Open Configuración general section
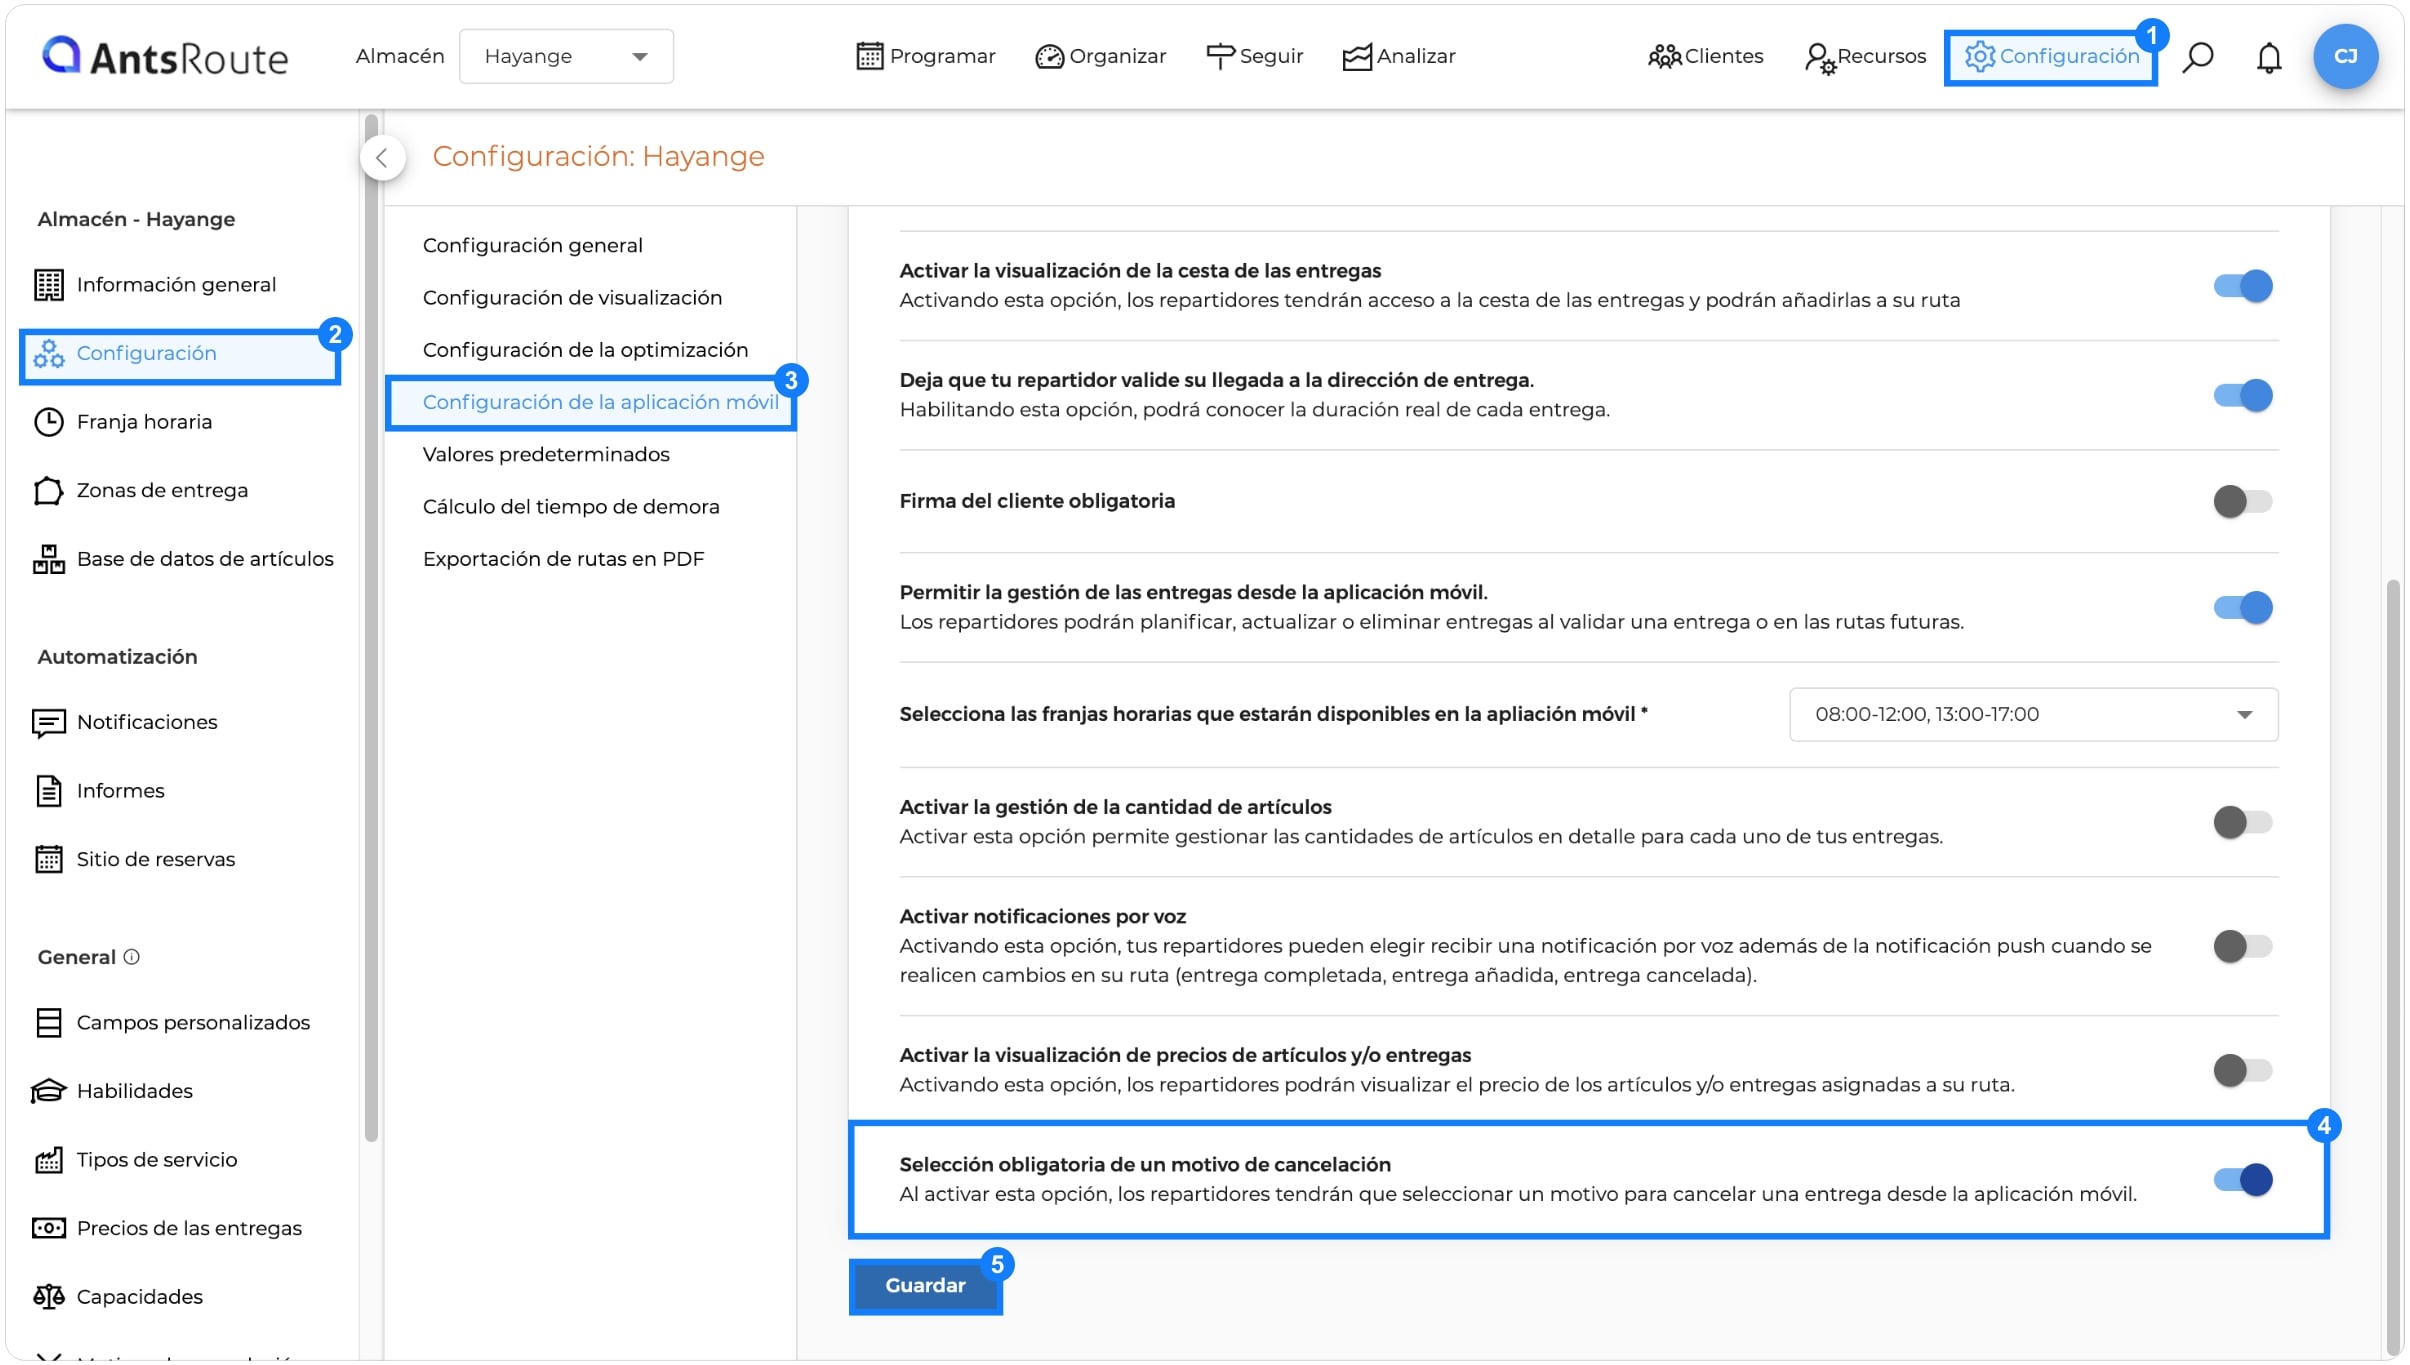 tap(532, 245)
